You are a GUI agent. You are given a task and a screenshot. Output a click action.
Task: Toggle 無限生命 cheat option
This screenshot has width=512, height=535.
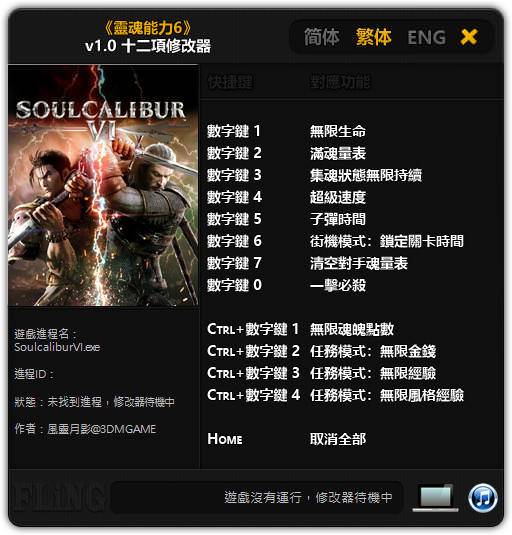(x=338, y=131)
